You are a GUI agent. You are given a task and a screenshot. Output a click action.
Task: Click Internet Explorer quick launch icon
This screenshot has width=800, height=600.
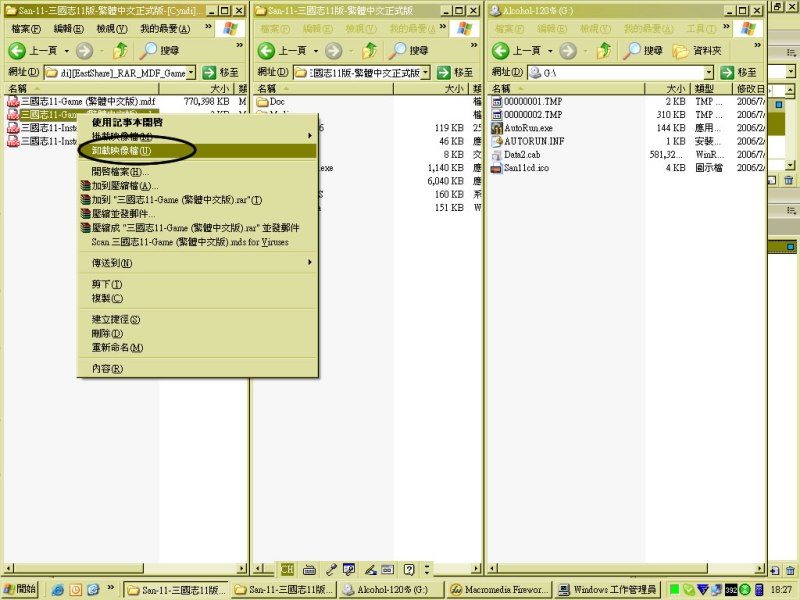coord(58,590)
